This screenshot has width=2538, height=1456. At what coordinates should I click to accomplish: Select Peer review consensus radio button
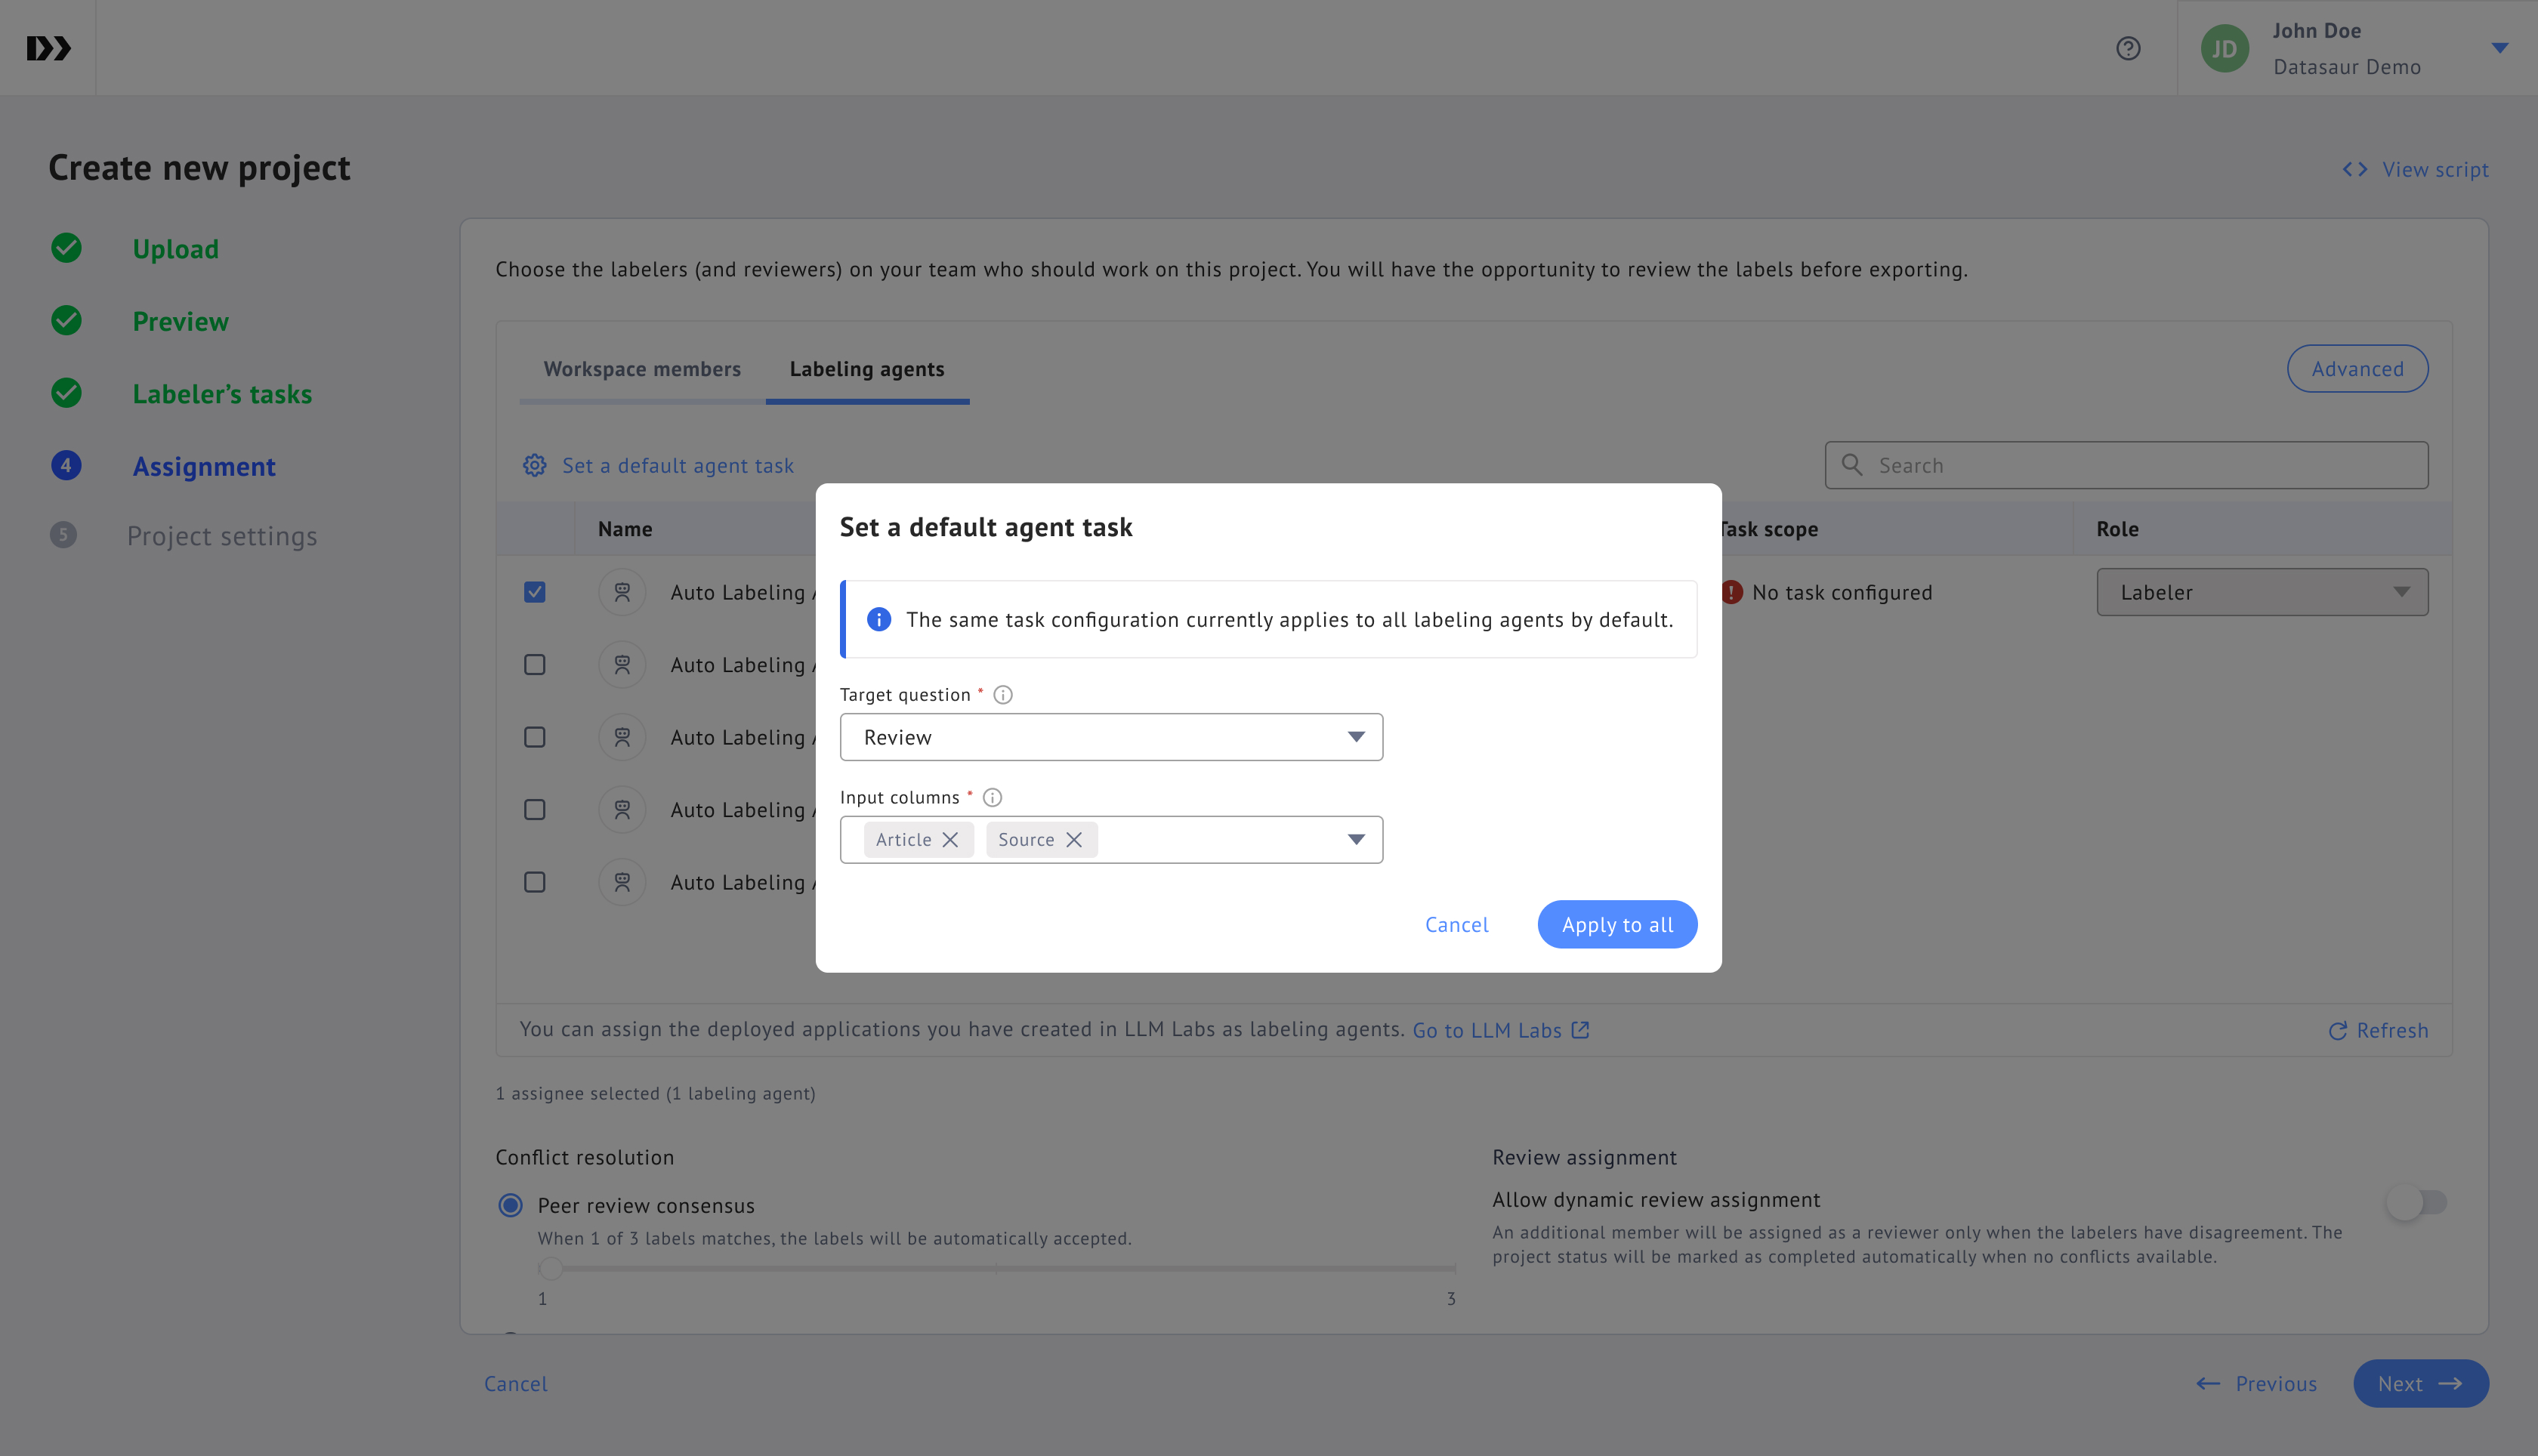tap(511, 1205)
